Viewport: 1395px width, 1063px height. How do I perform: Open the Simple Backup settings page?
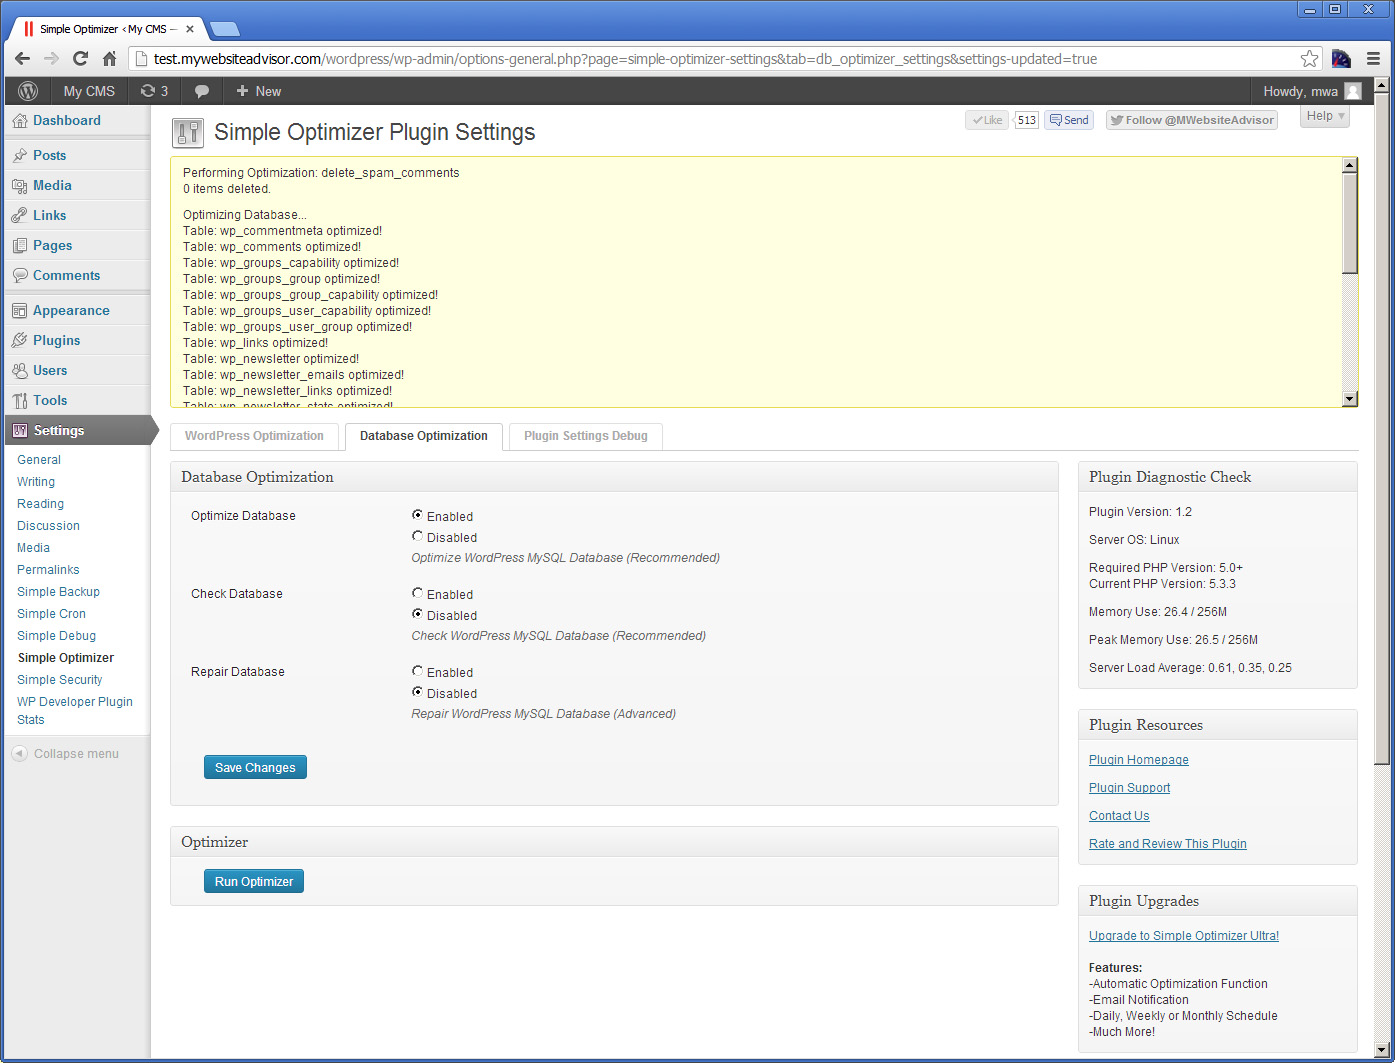tap(58, 592)
